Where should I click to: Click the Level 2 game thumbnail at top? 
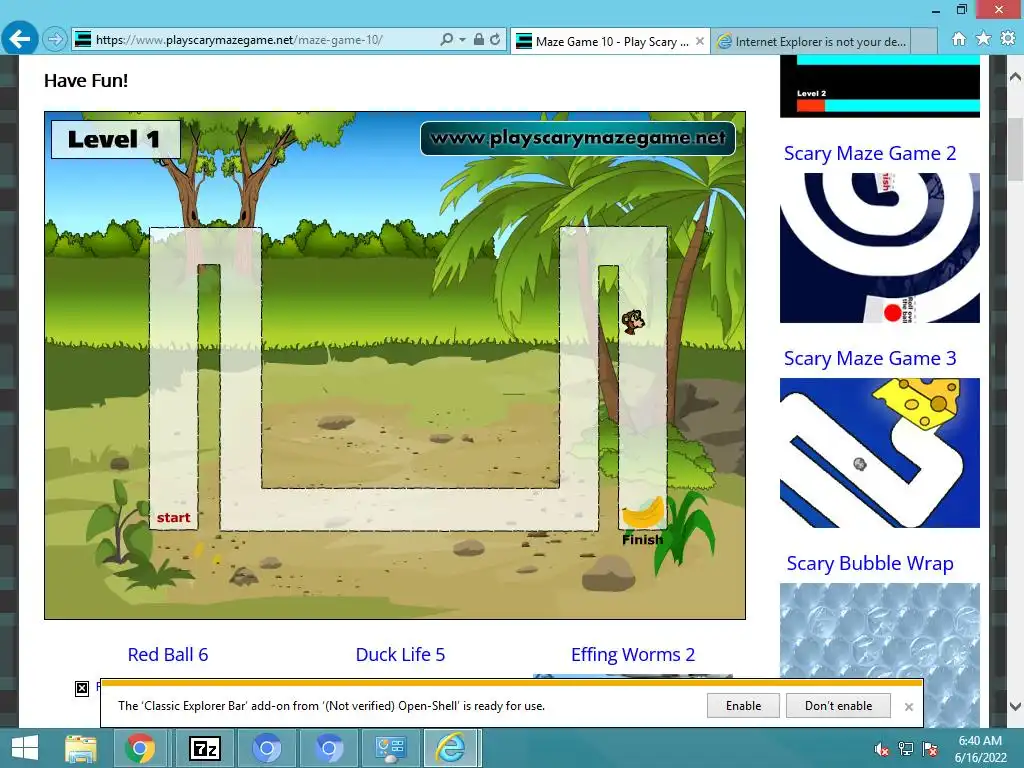pos(880,86)
